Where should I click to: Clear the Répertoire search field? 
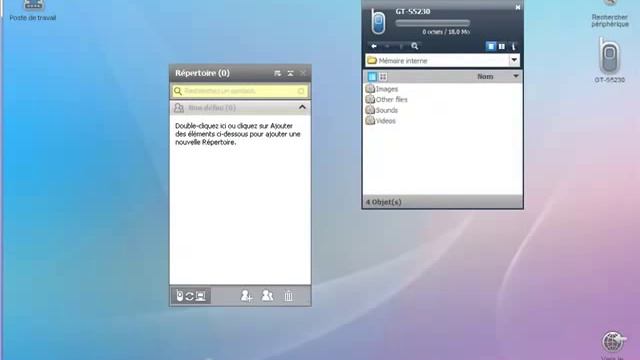[x=301, y=91]
